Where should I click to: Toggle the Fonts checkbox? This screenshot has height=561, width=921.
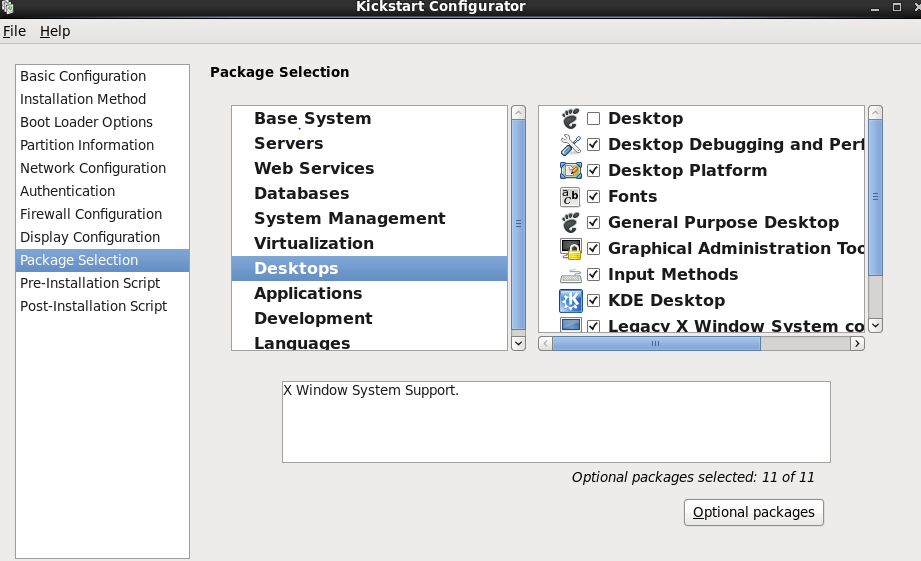pyautogui.click(x=594, y=196)
